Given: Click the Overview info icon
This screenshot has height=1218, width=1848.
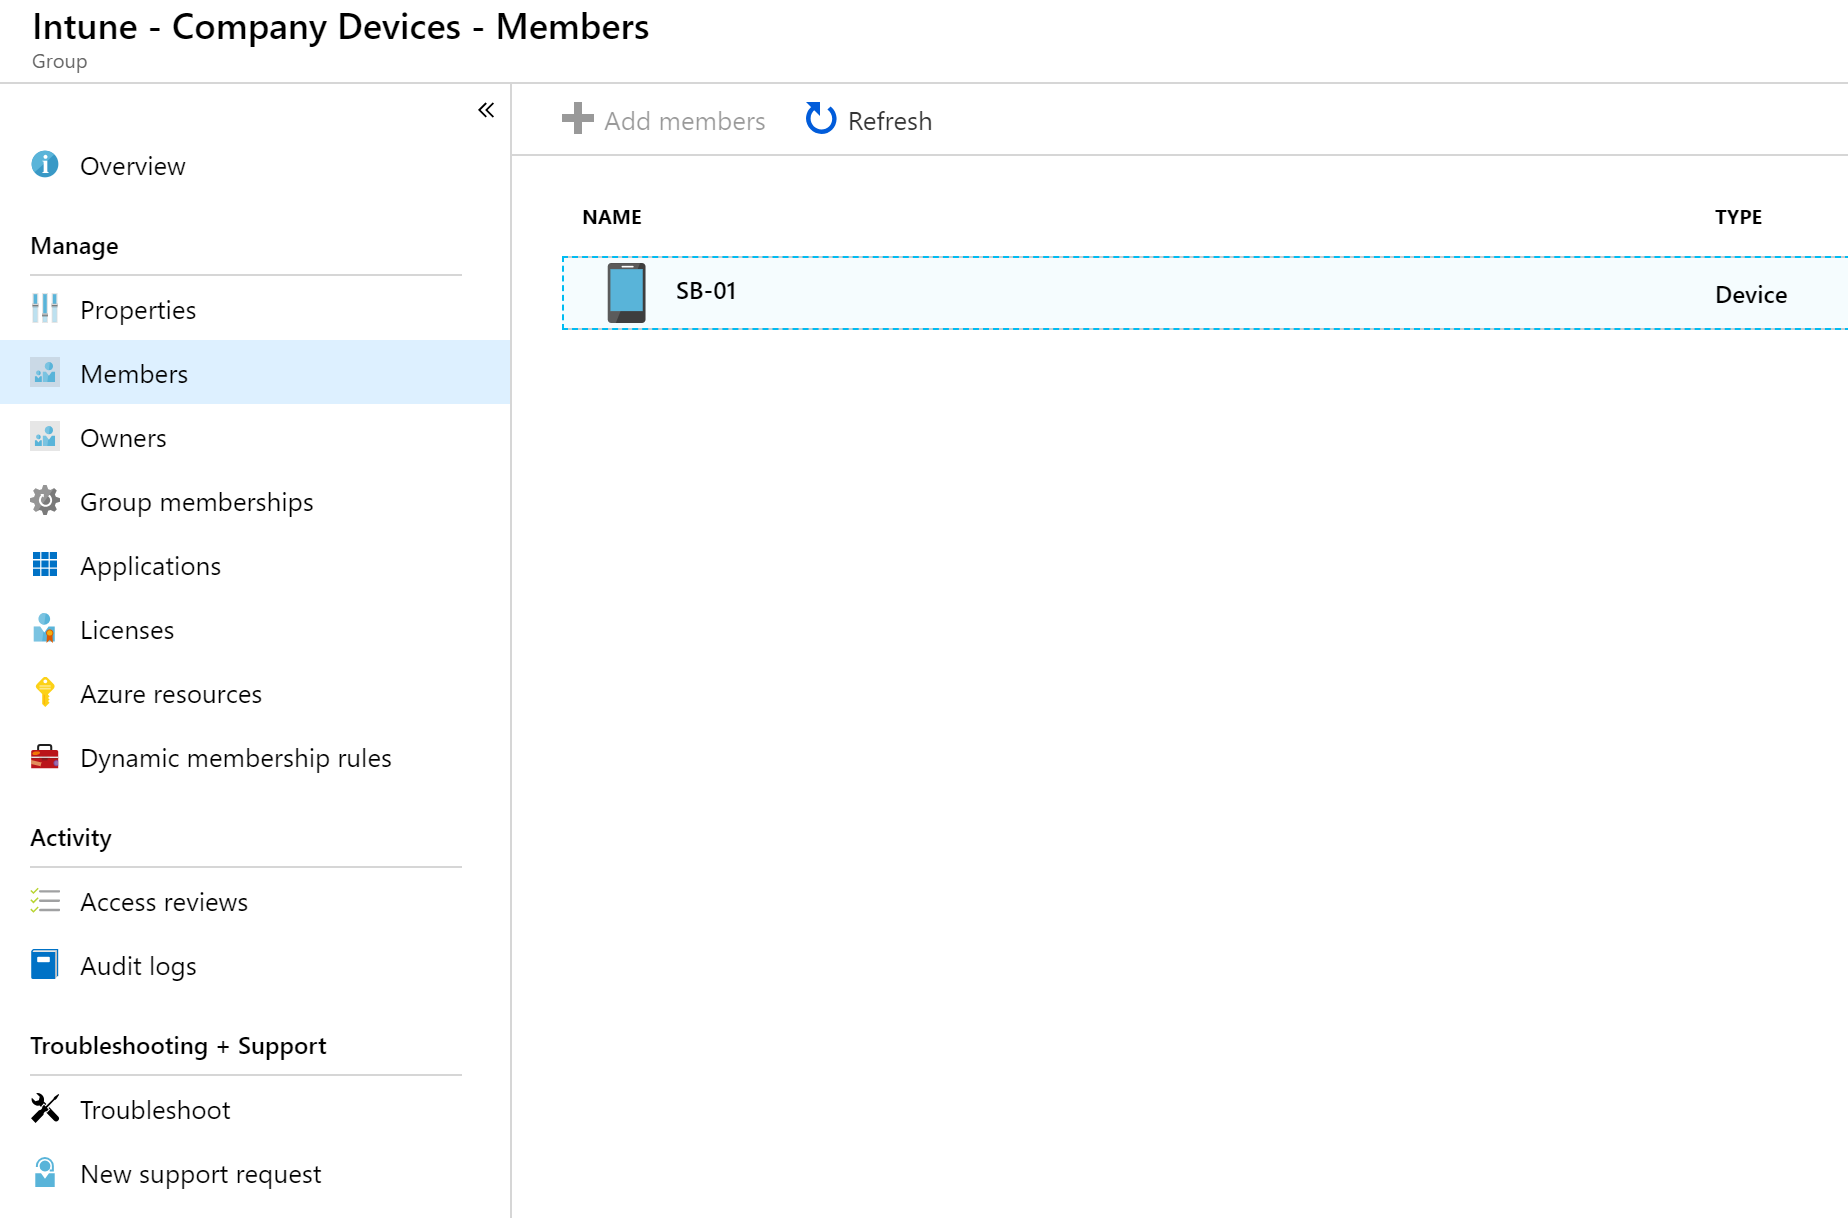Looking at the screenshot, I should click(45, 164).
